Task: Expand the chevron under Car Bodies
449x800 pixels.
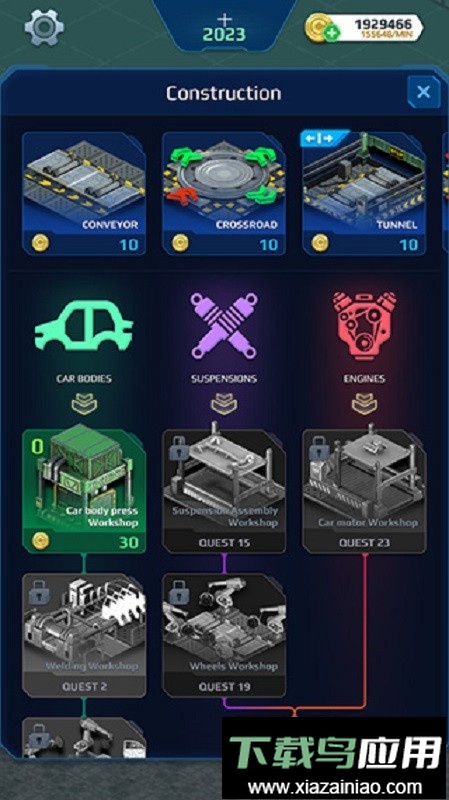Action: click(84, 404)
